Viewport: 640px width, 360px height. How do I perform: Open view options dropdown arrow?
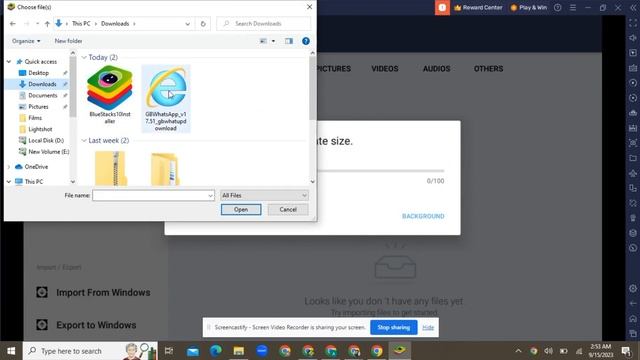pos(273,41)
